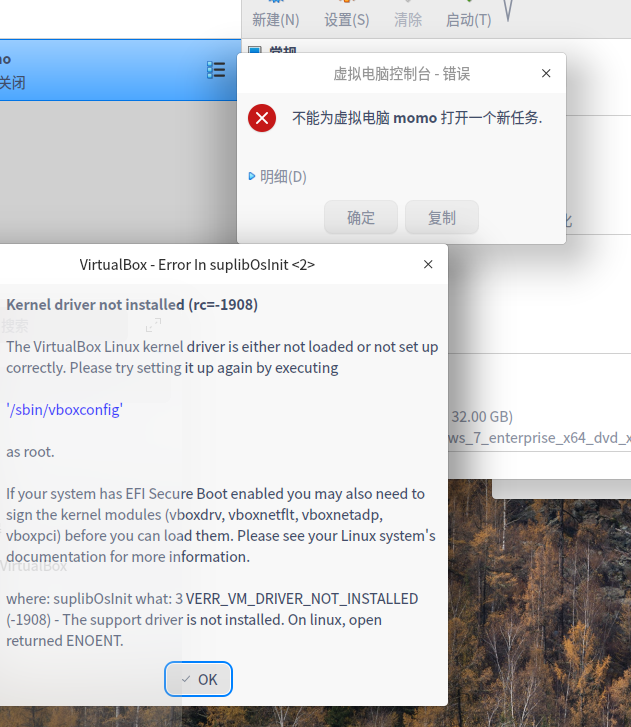Screen dimensions: 631x727
Task: Open the VM list menu icon for momo
Action: coord(216,70)
